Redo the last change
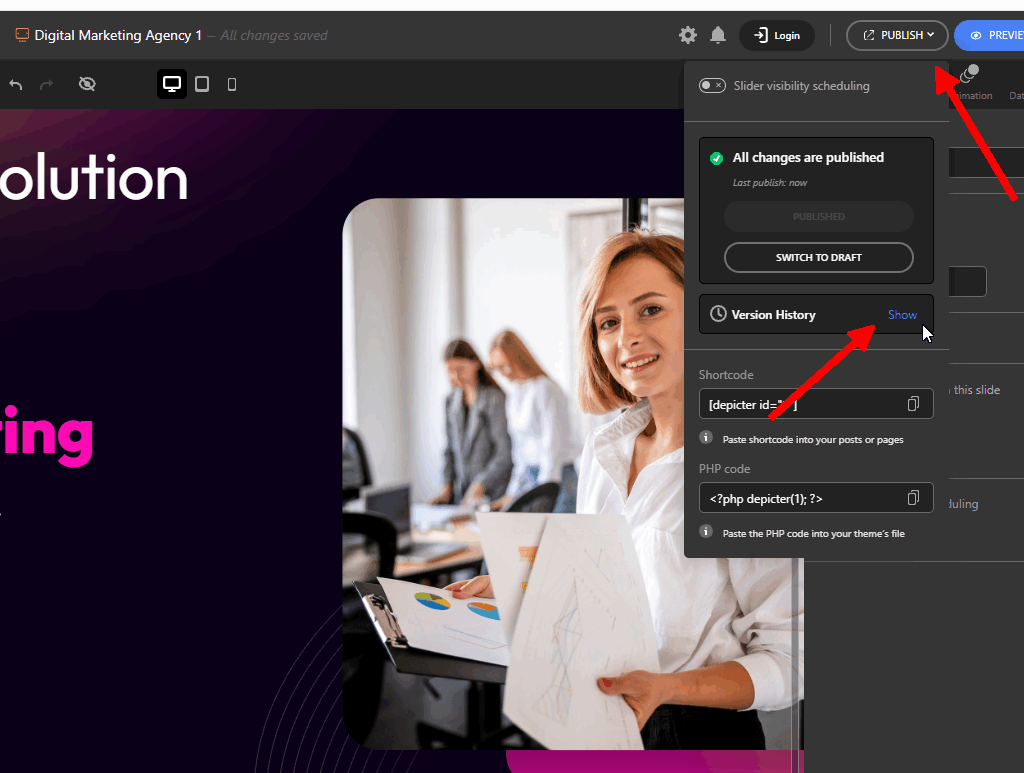This screenshot has height=773, width=1024. (46, 84)
